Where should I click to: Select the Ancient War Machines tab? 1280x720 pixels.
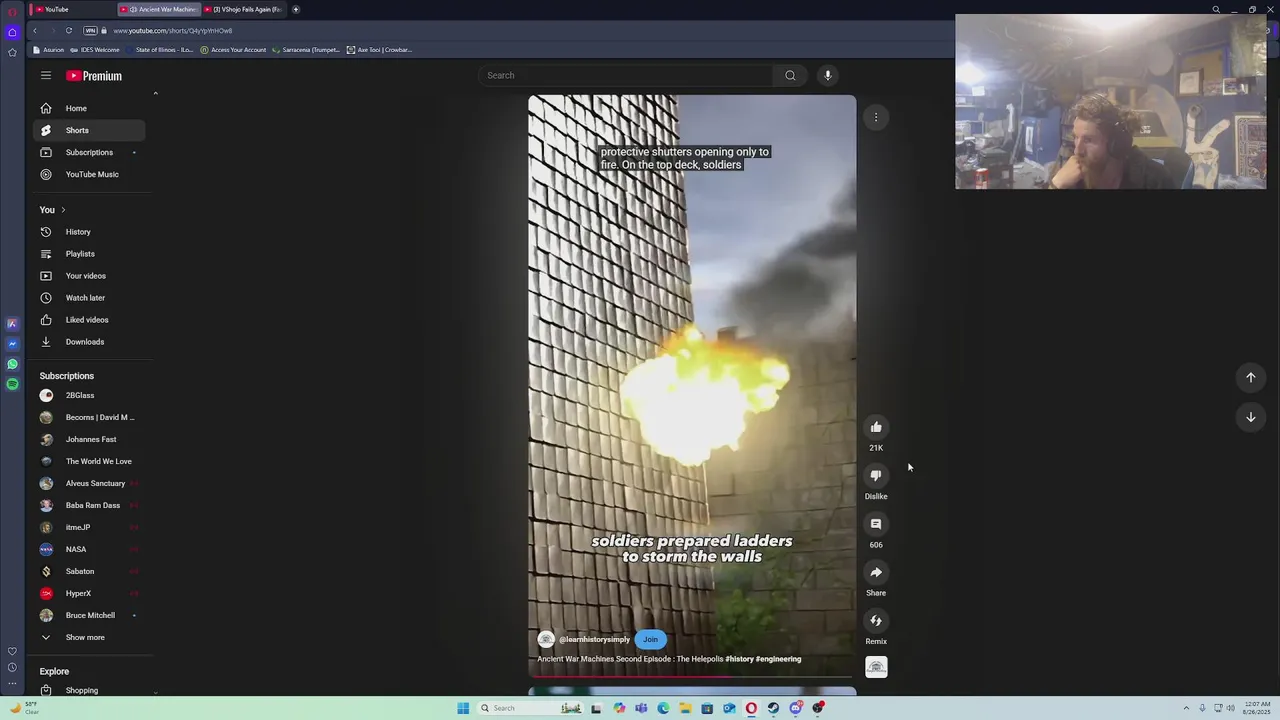(160, 9)
